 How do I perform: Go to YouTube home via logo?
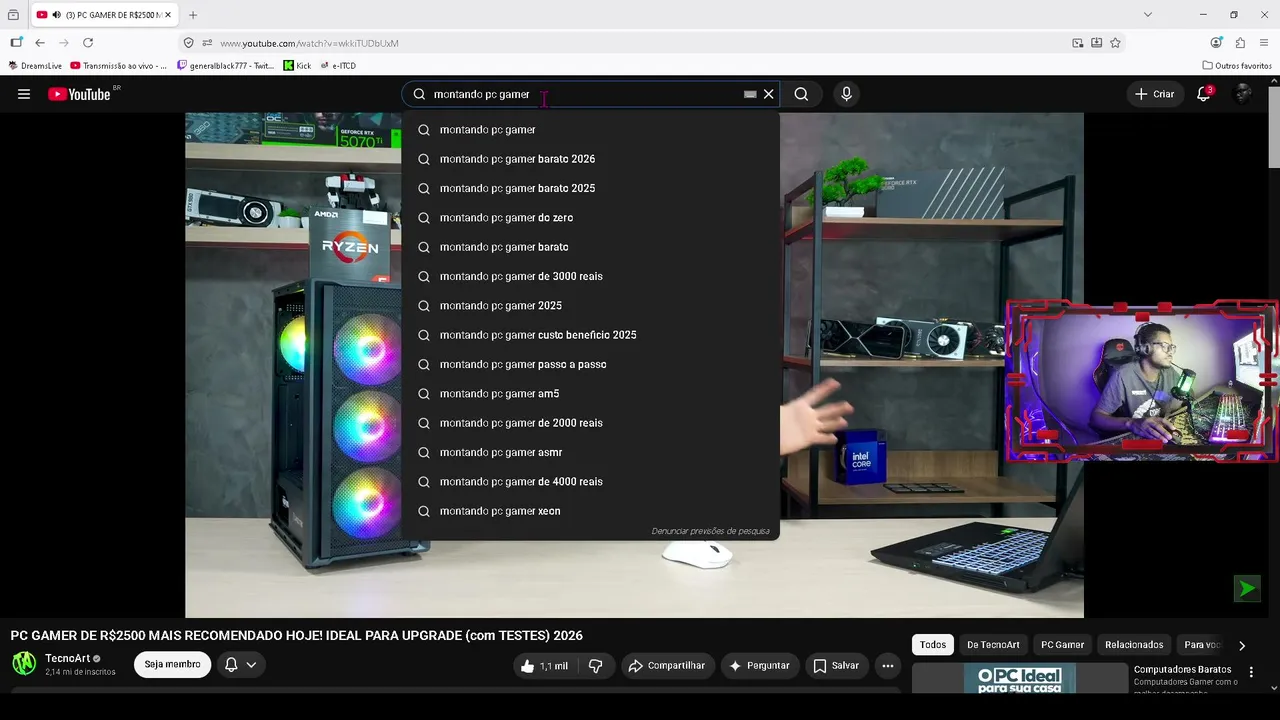click(79, 94)
